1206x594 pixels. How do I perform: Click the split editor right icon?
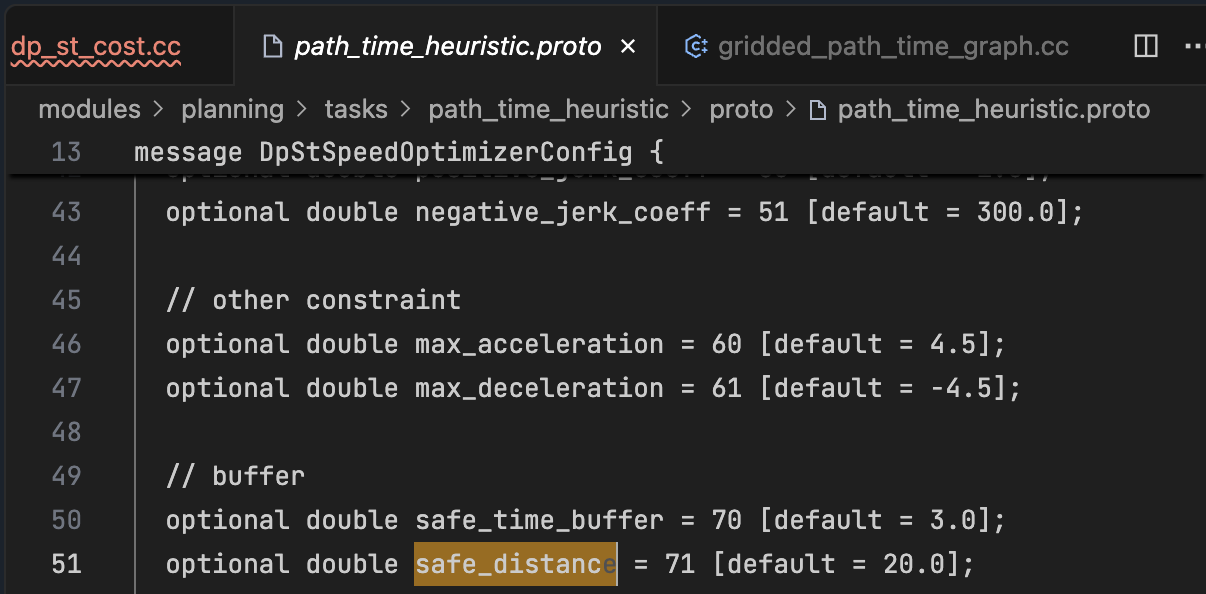[x=1146, y=46]
